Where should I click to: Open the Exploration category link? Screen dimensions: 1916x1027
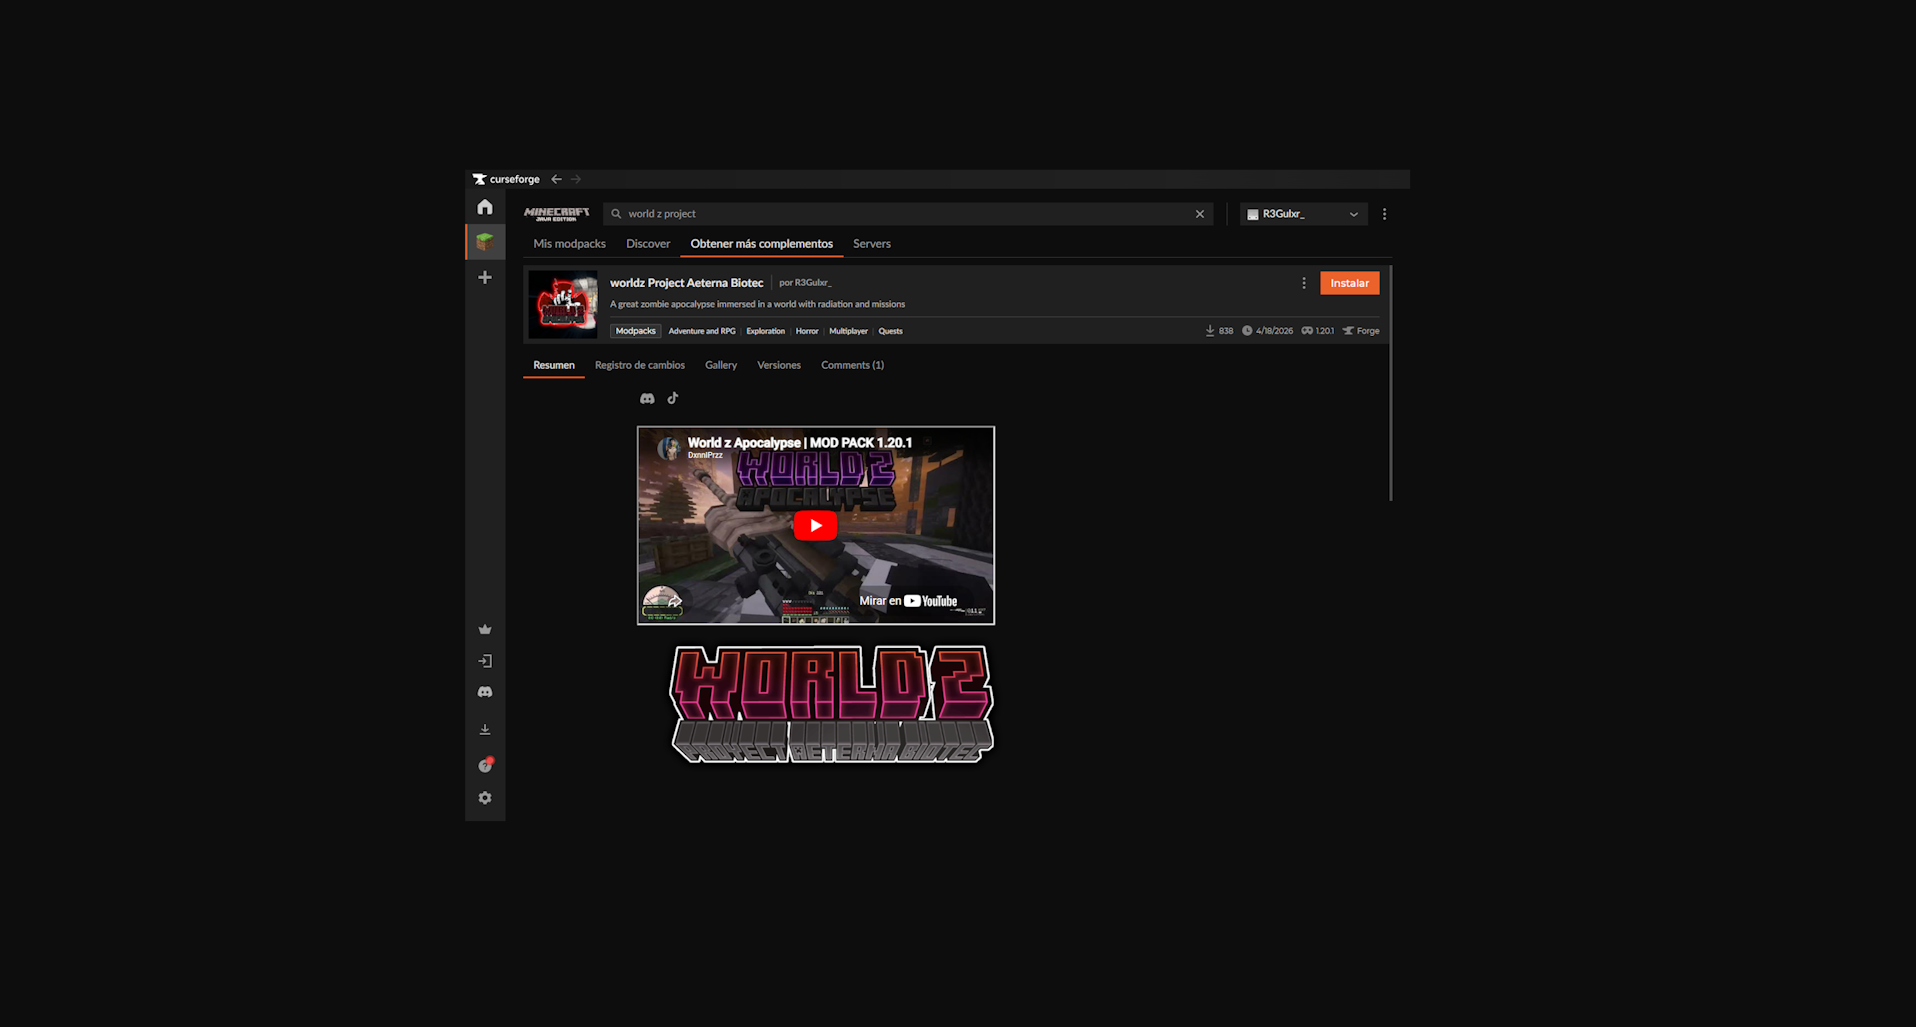(x=766, y=331)
